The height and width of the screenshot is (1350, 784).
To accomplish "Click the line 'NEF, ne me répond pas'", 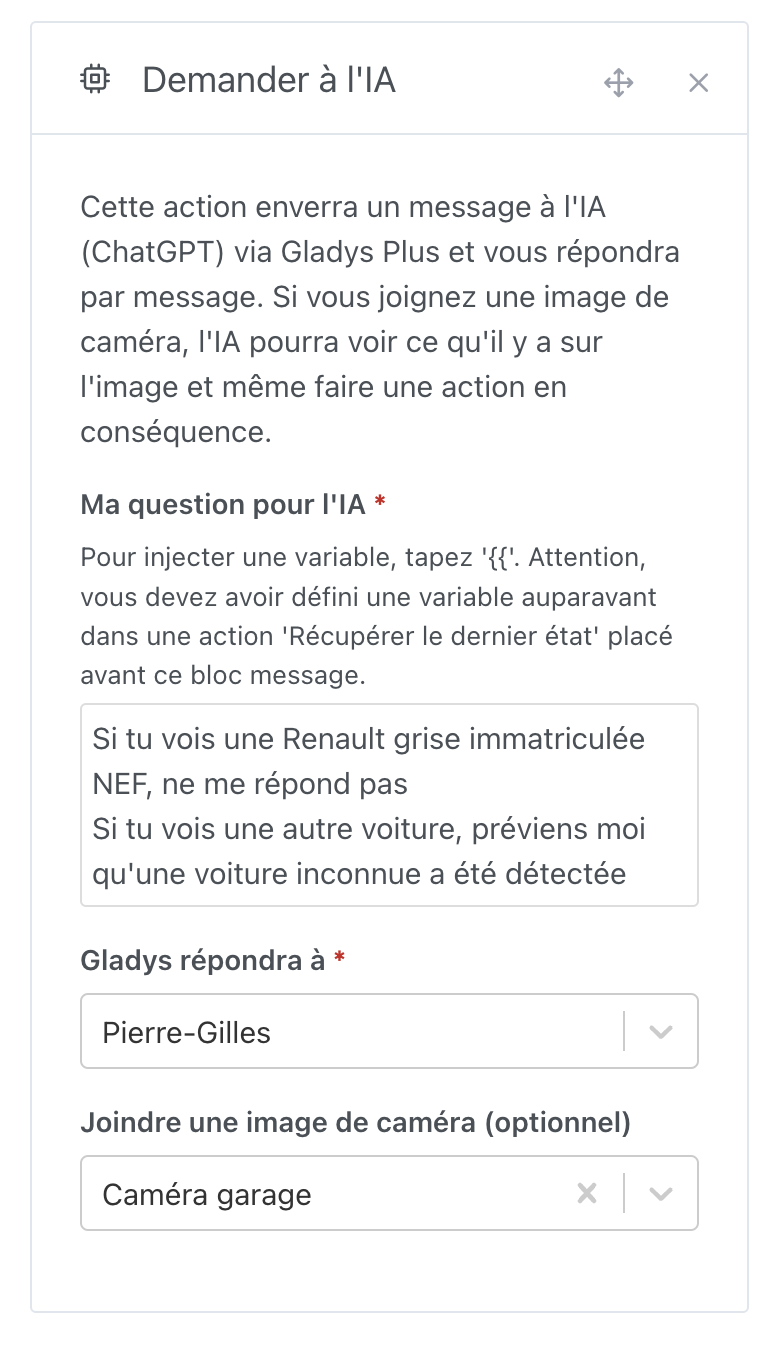I will [250, 784].
